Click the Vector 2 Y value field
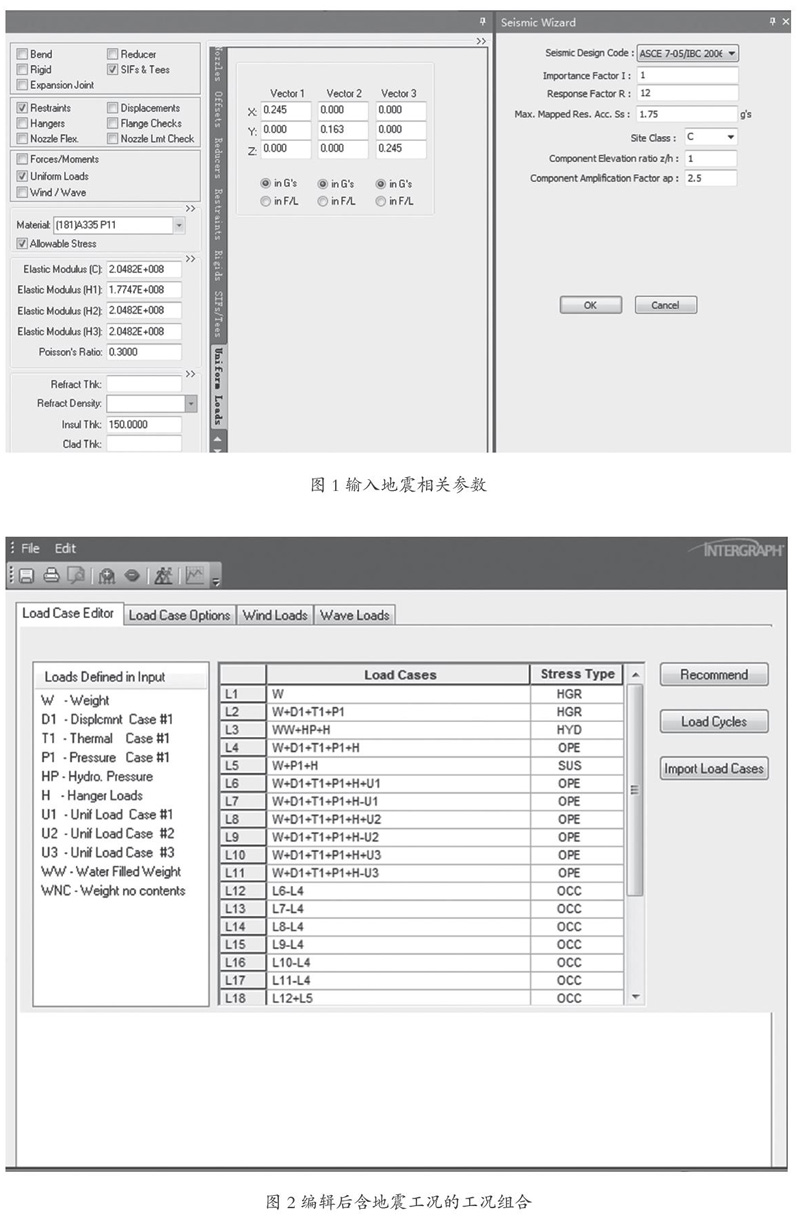Viewport: 800px width, 1217px height. 344,130
